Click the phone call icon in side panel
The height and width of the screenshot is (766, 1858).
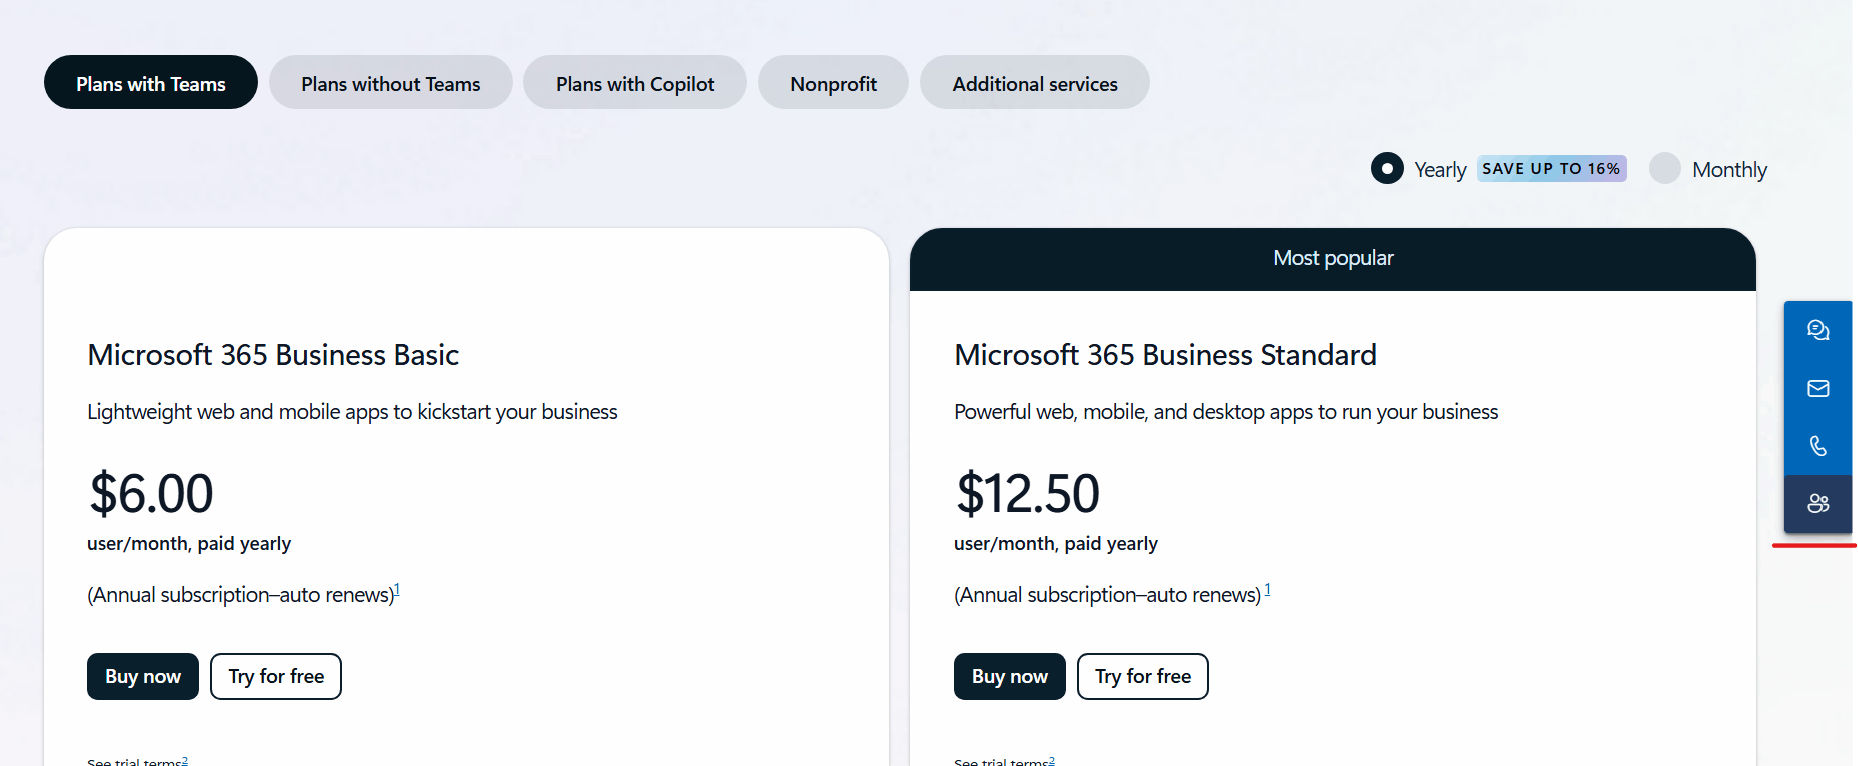1818,446
